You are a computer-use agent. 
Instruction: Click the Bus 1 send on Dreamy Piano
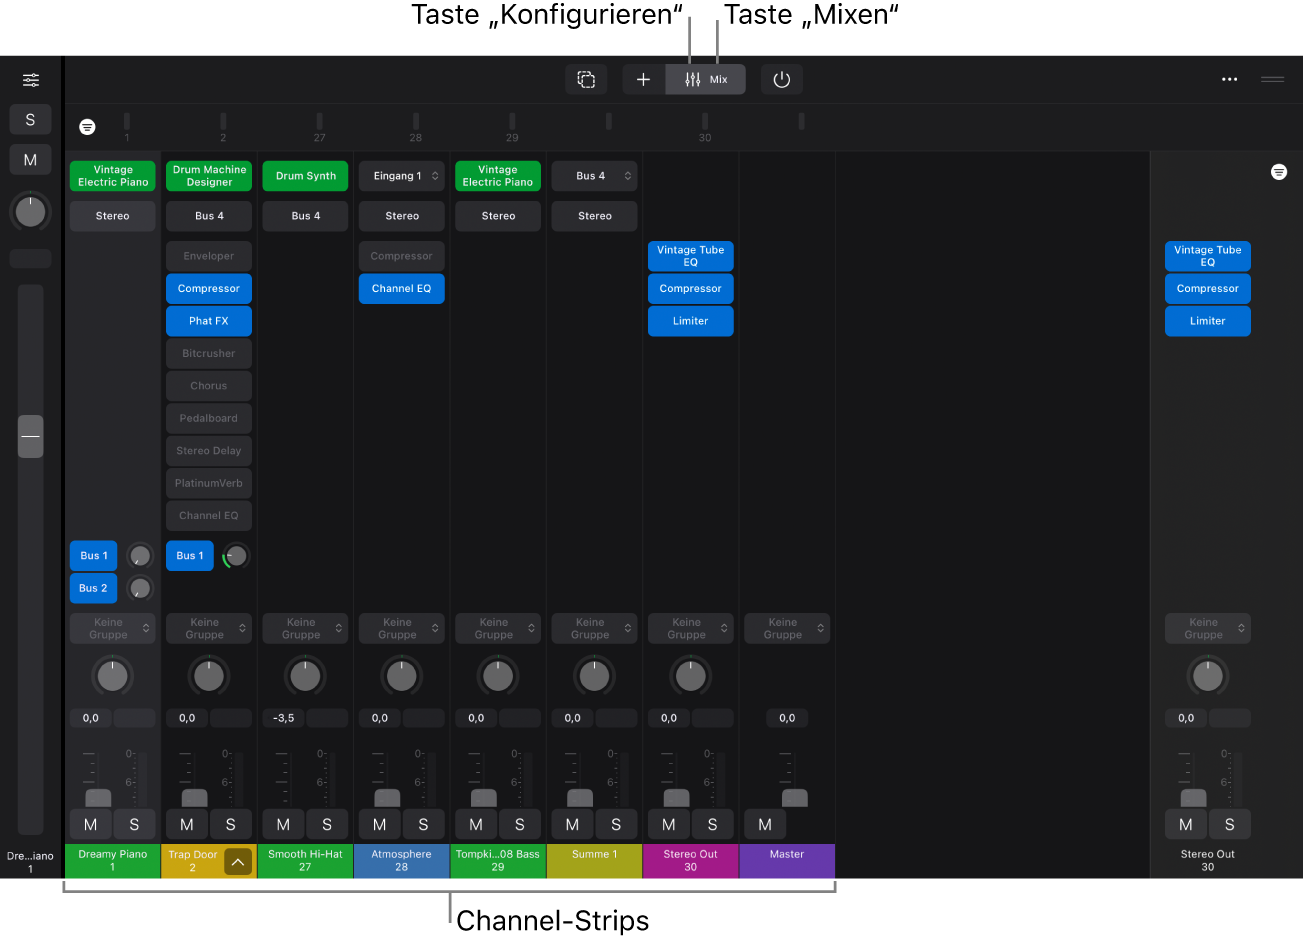coord(93,555)
